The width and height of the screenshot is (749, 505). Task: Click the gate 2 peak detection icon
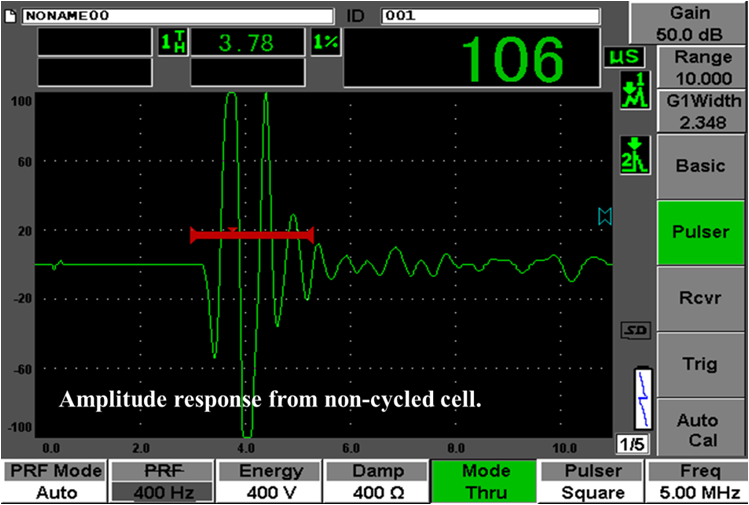pos(635,154)
